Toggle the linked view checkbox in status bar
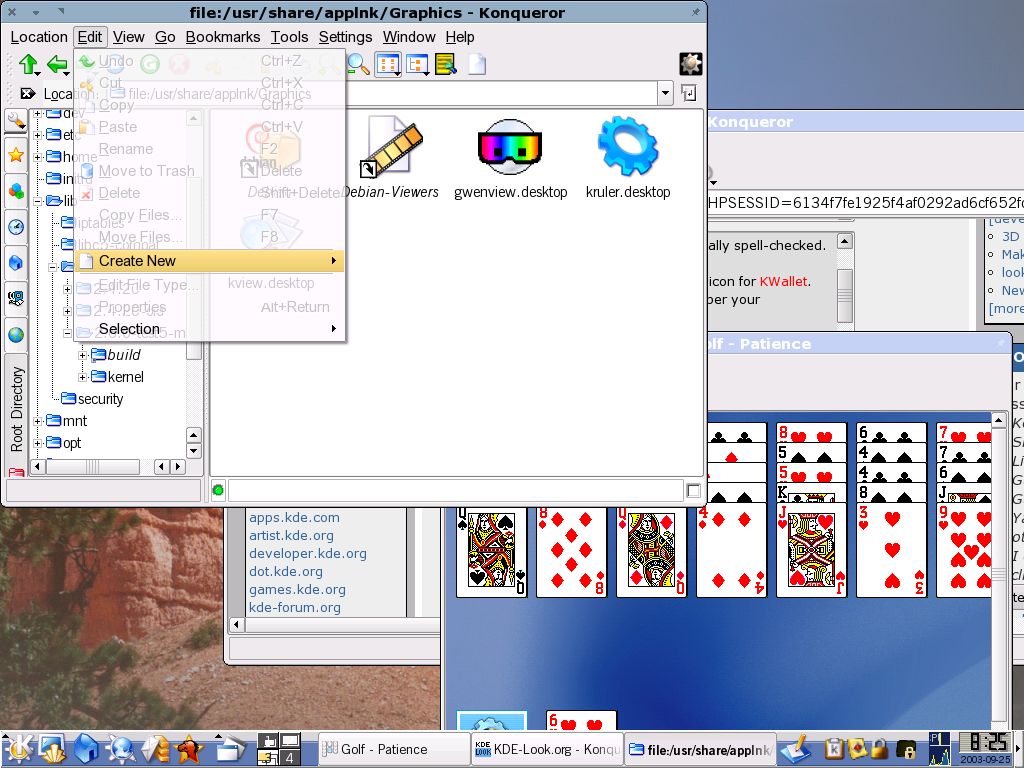Screen dimensions: 1024x768 (x=694, y=490)
